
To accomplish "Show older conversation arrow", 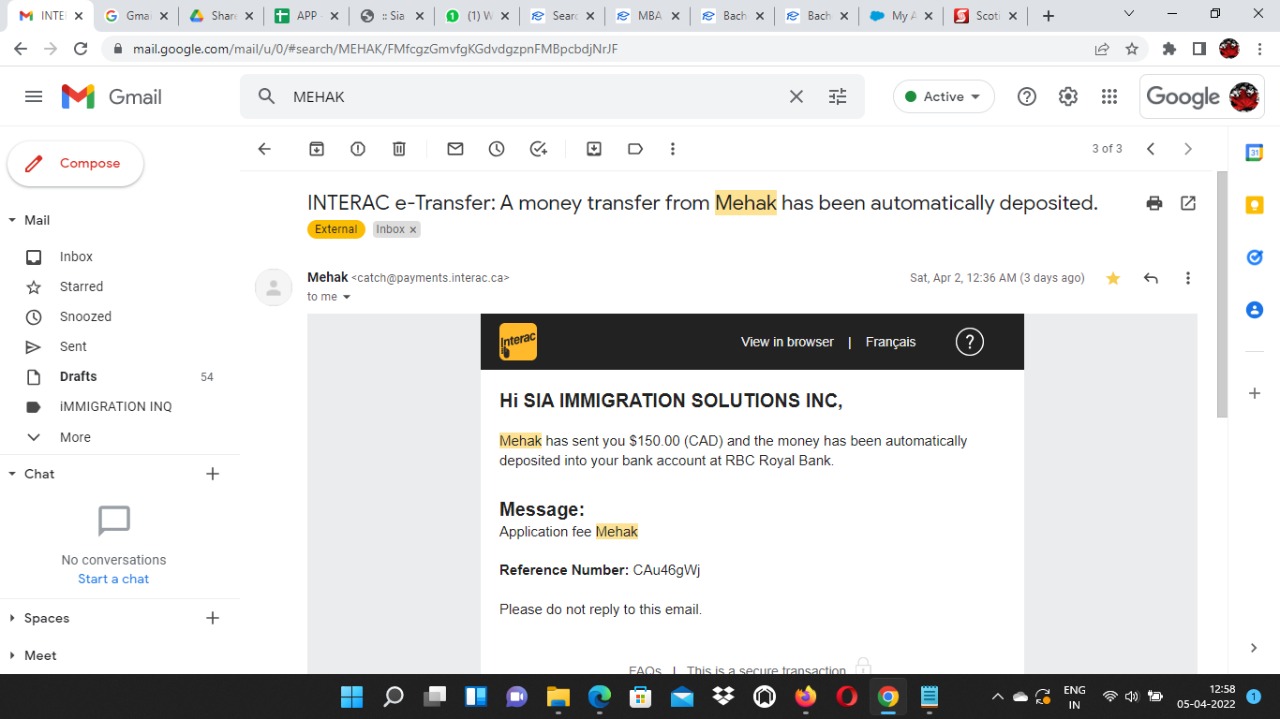I will [x=1188, y=149].
